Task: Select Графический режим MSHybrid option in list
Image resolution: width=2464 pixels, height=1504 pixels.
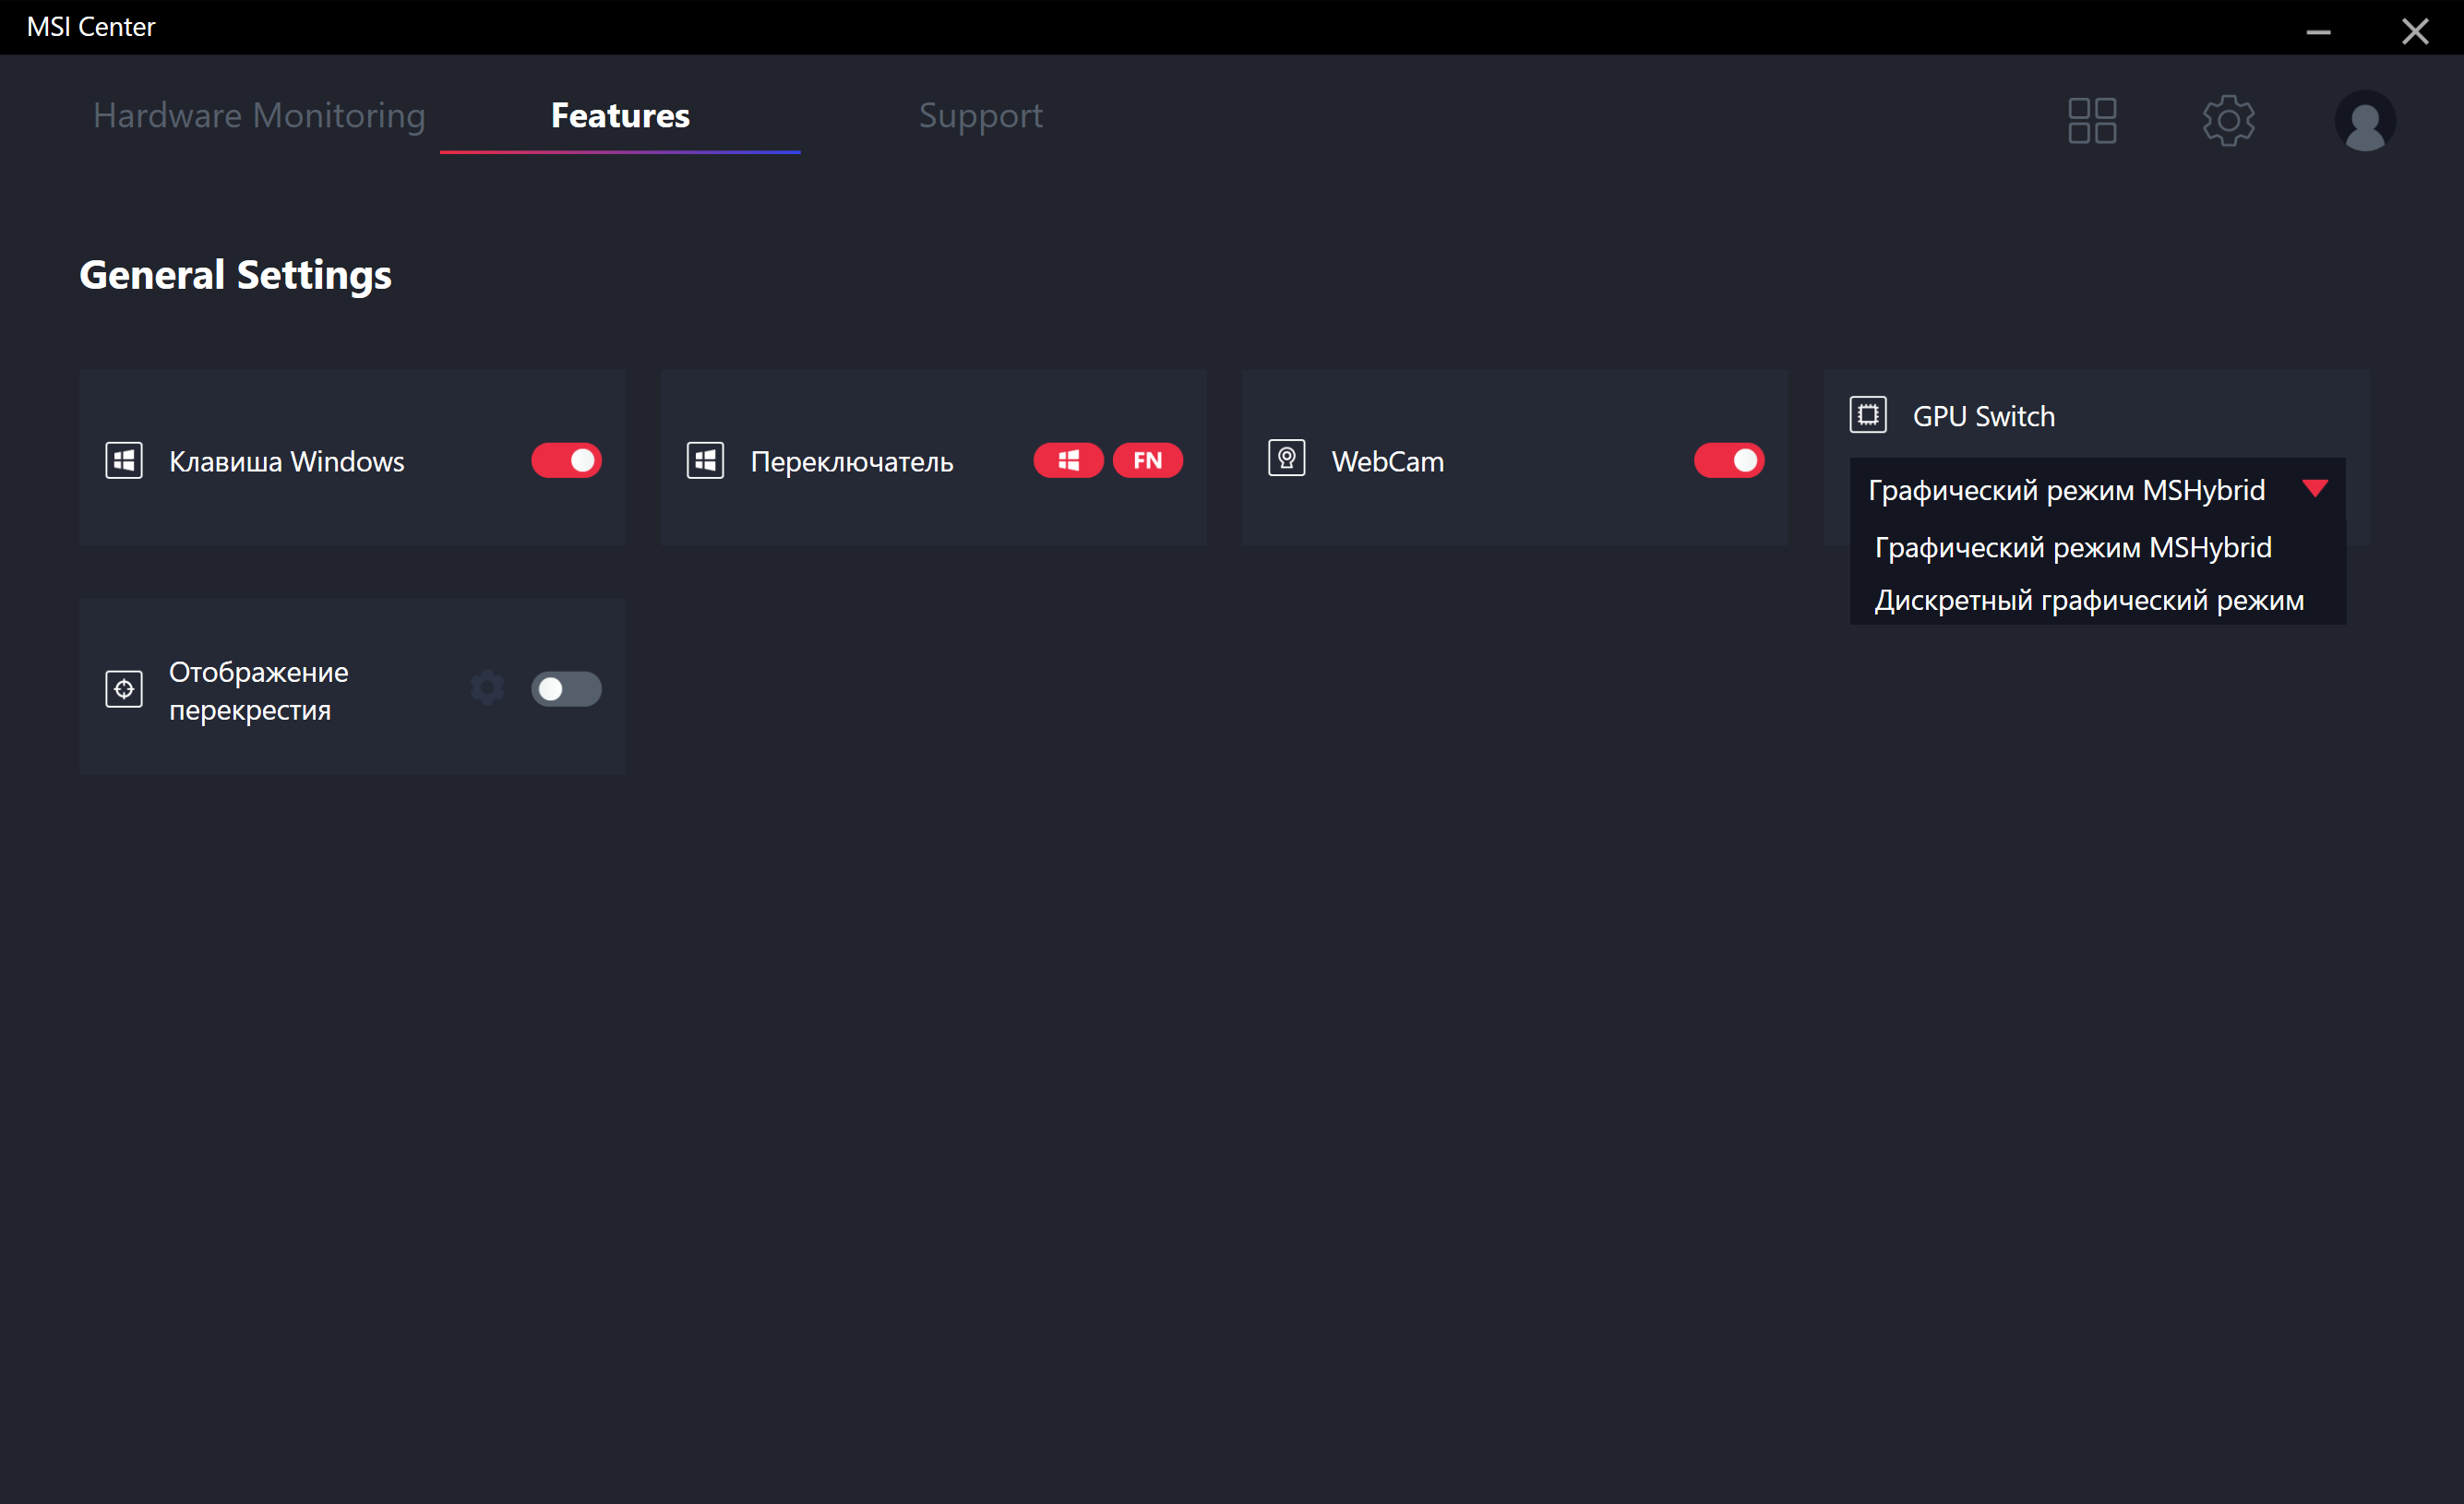Action: pyautogui.click(x=2072, y=548)
